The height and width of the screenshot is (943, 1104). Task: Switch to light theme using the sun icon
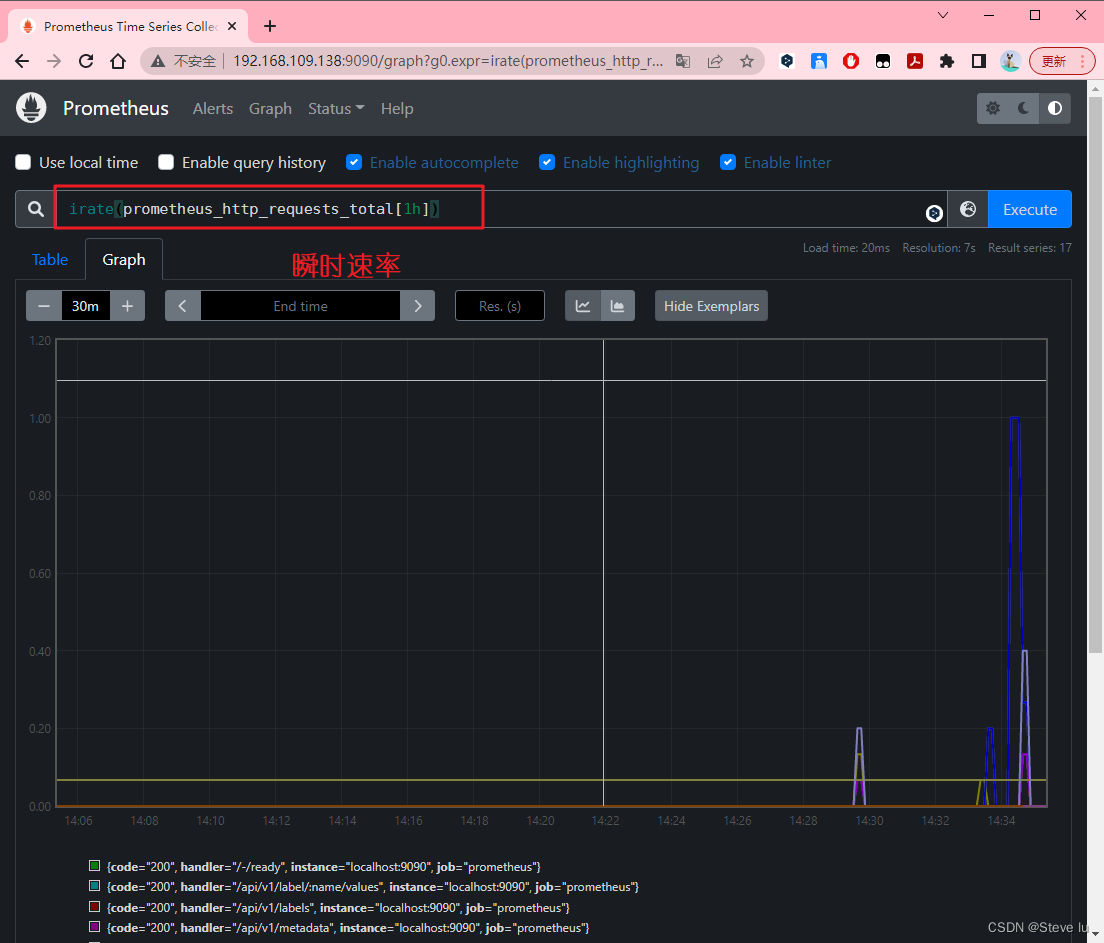[x=993, y=108]
